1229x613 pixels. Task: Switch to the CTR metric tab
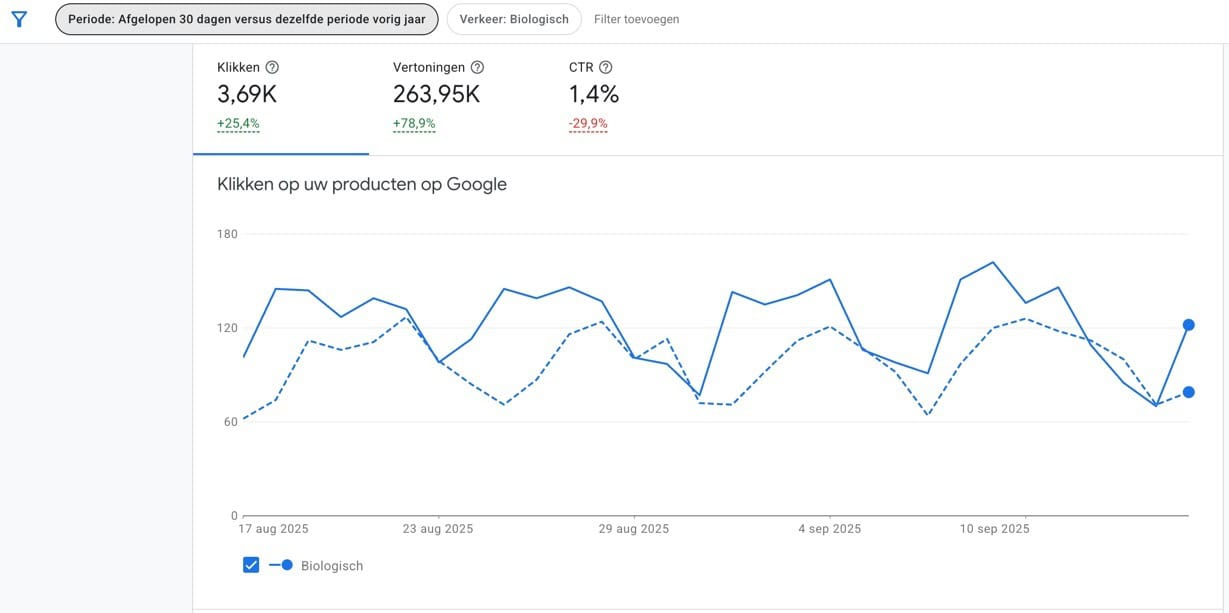[x=592, y=93]
